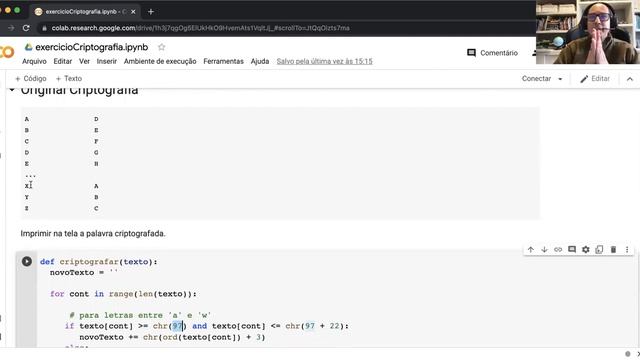Open Editar menu
640x360 pixels.
coord(62,61)
